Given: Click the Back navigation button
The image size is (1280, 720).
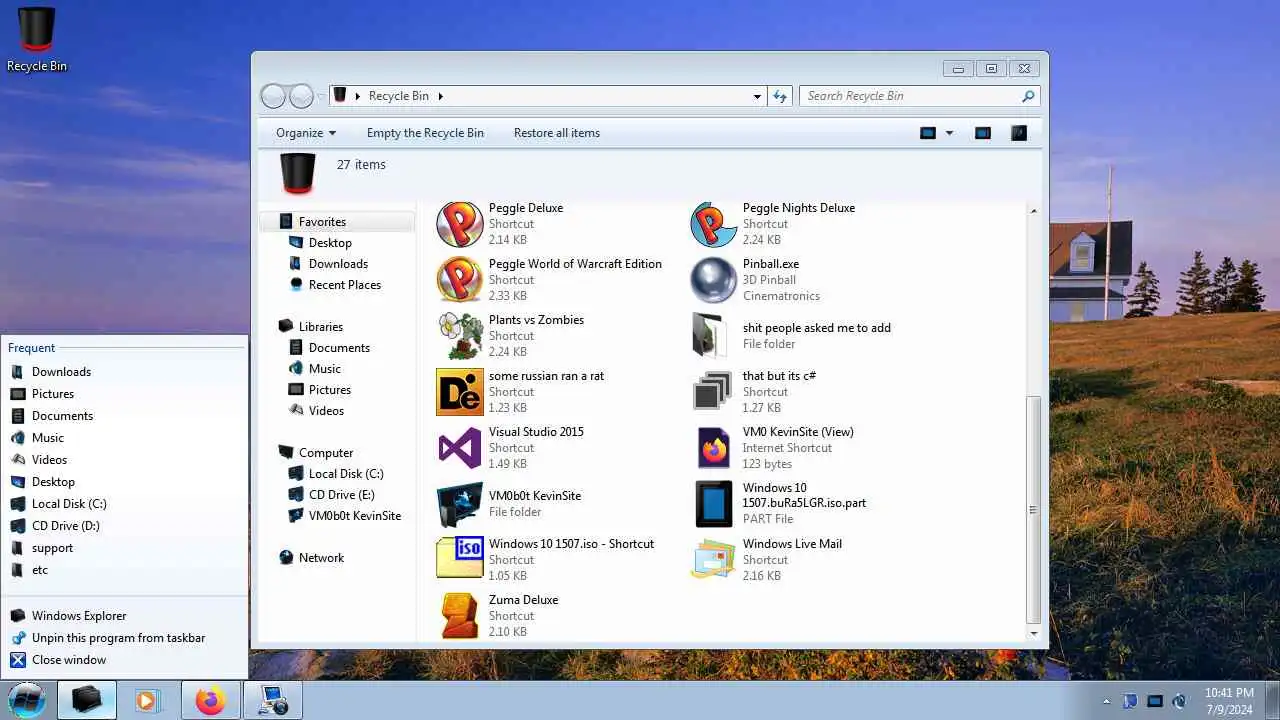Looking at the screenshot, I should coord(273,96).
